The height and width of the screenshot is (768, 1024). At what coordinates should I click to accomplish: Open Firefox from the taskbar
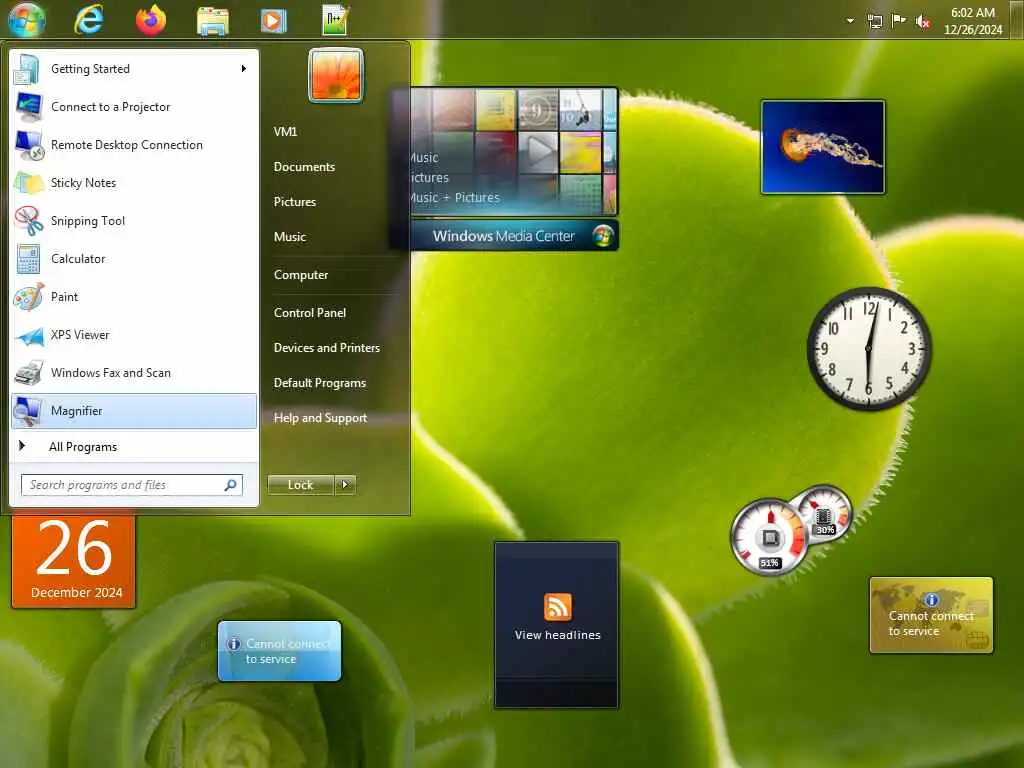(151, 20)
